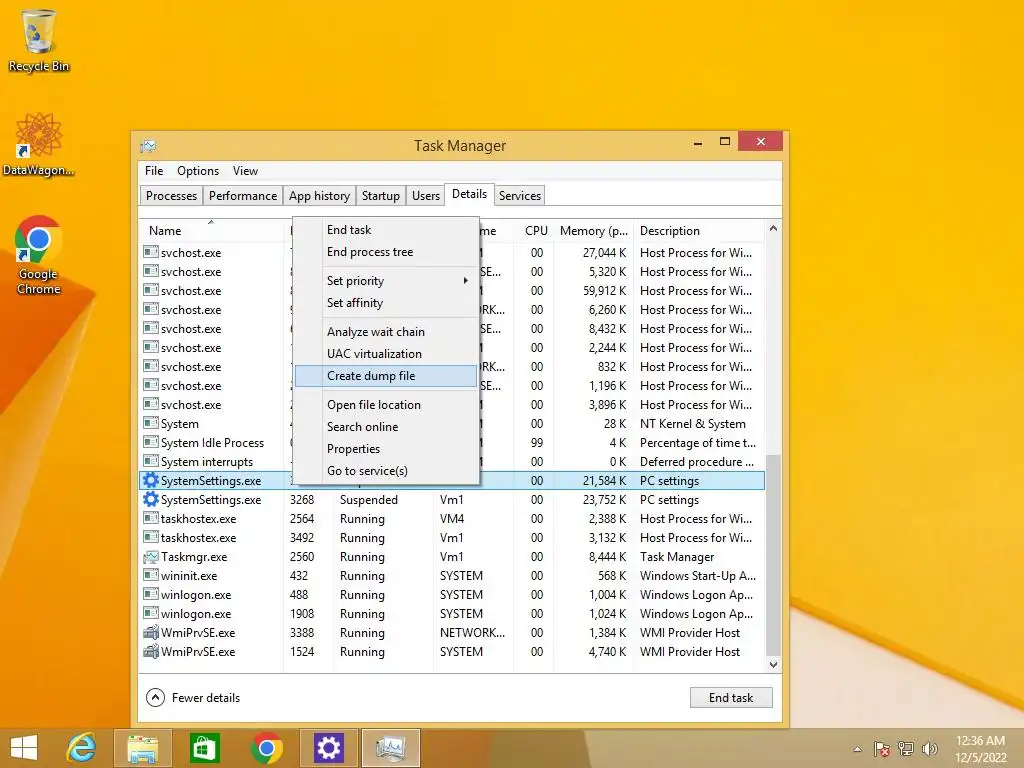
Task: Switch to the Performance tab
Action: click(x=243, y=196)
